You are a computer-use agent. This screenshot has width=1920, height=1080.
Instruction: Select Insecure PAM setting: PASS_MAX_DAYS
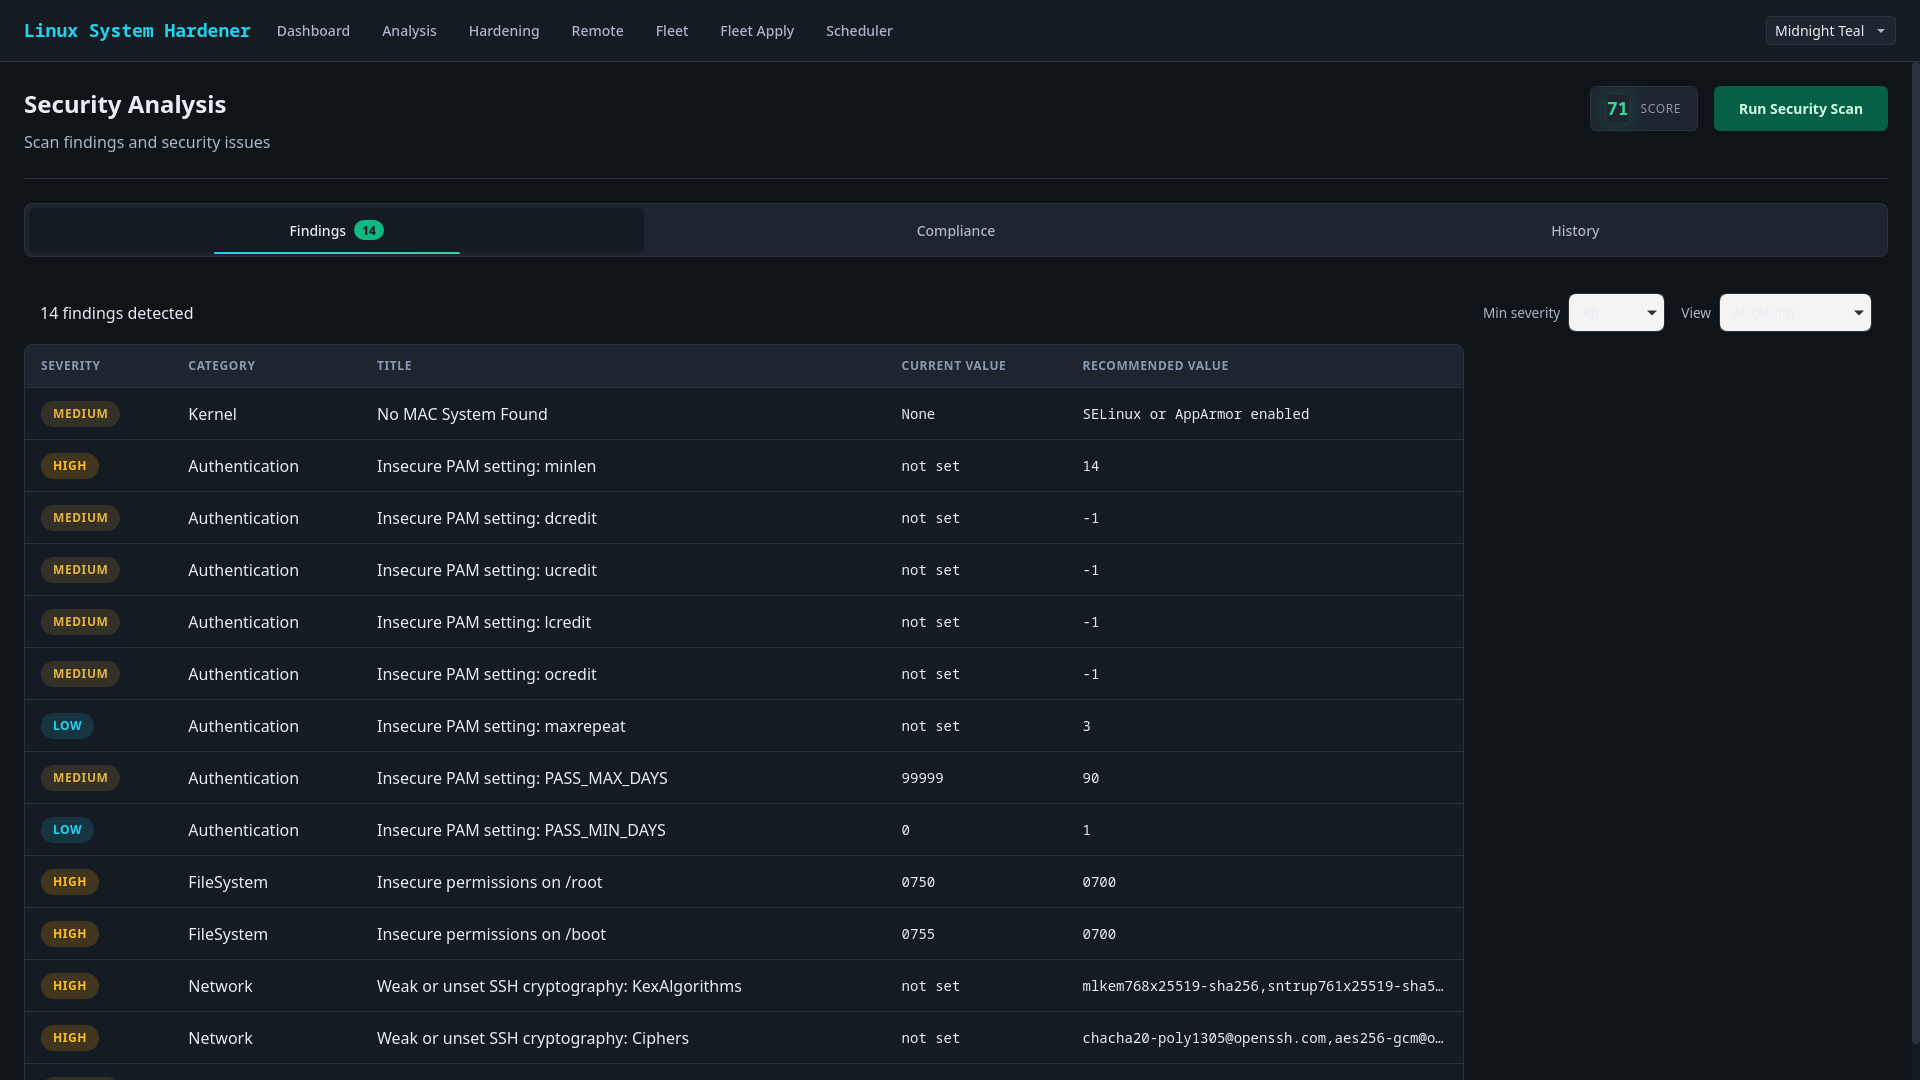pos(744,778)
